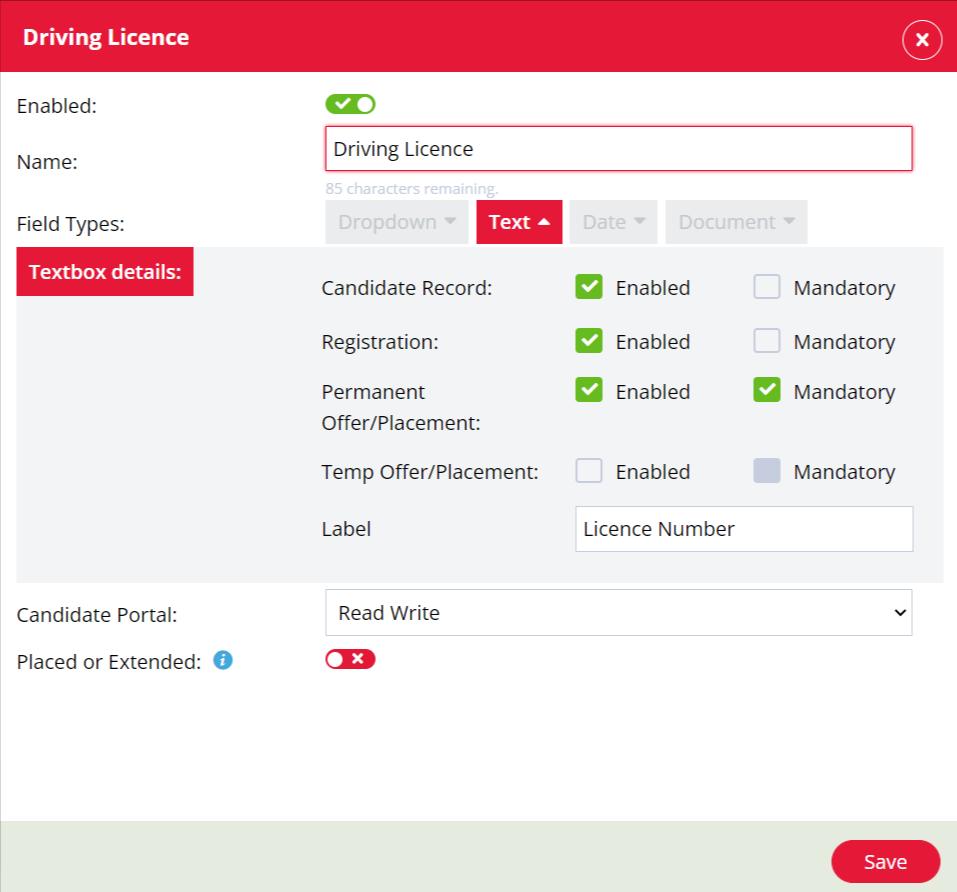Check Candidate Record Mandatory checkbox
957x892 pixels.
point(767,287)
